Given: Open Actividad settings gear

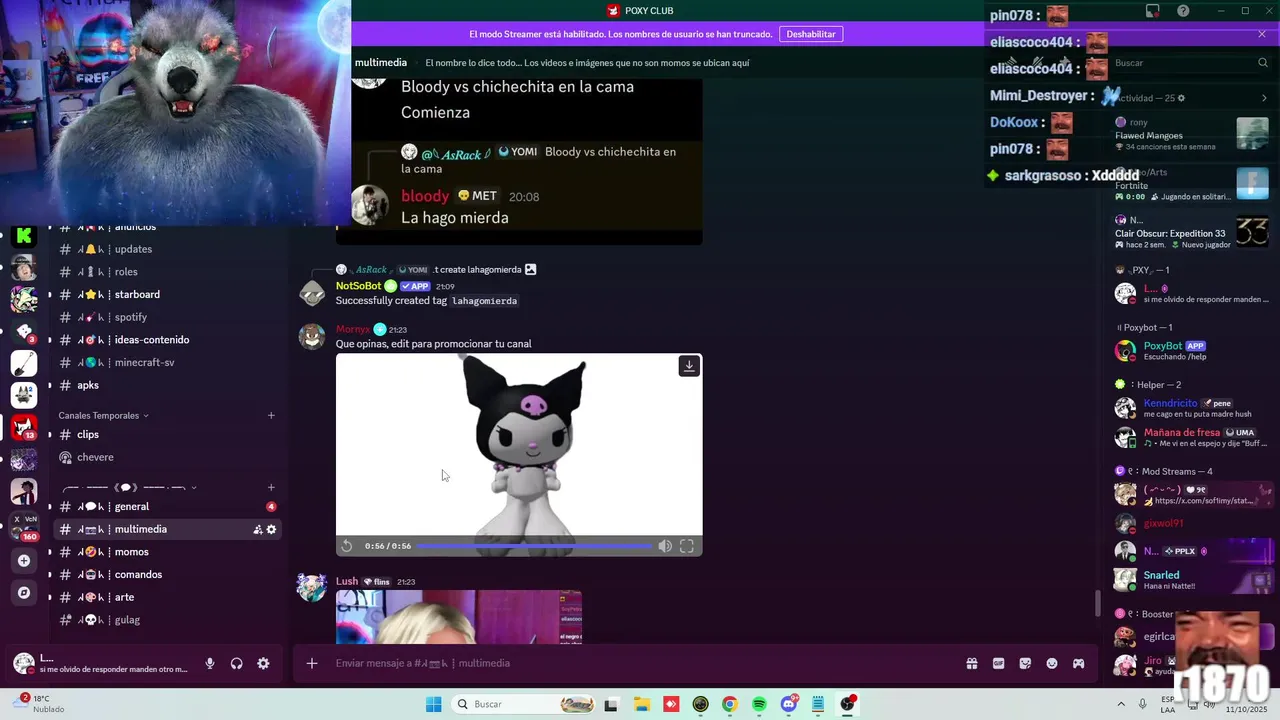Looking at the screenshot, I should (x=1181, y=98).
